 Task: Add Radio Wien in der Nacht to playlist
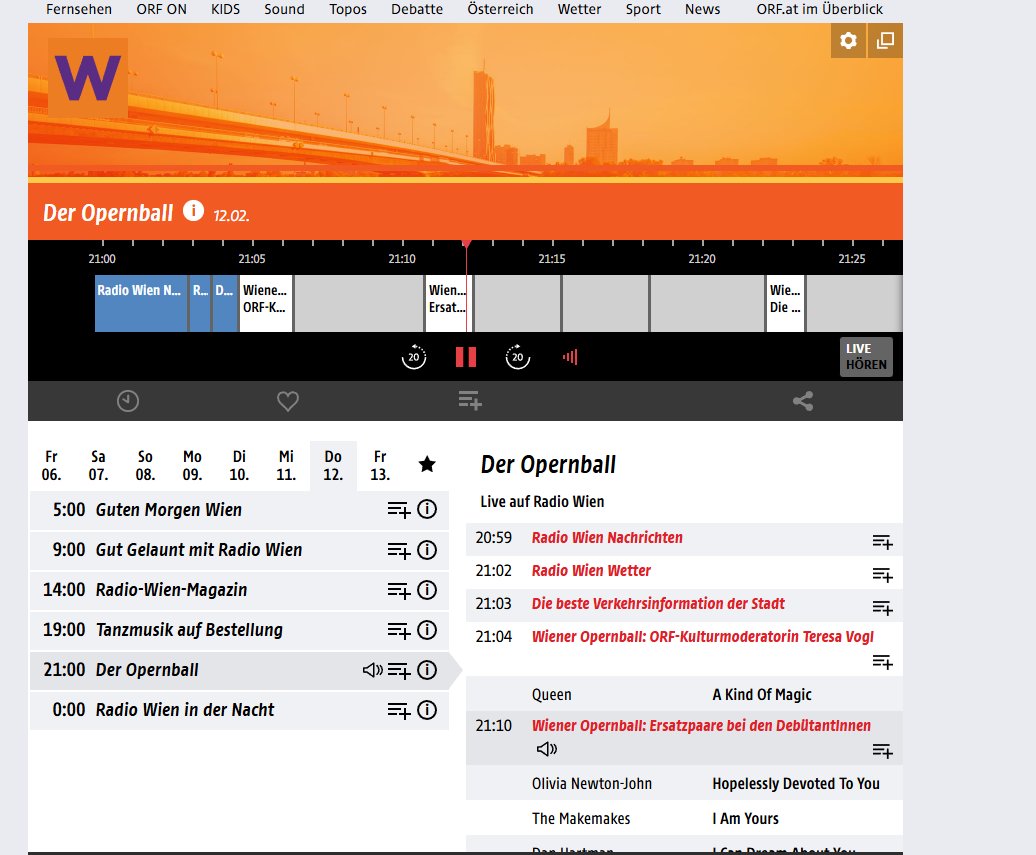398,710
